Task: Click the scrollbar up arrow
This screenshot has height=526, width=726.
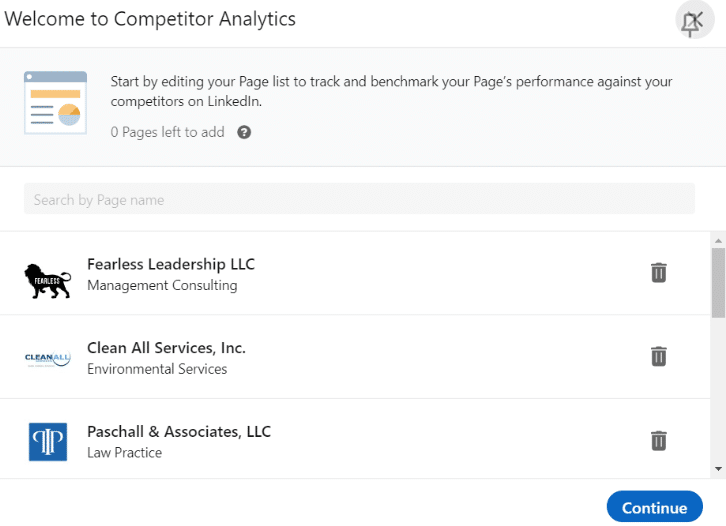Action: (718, 241)
